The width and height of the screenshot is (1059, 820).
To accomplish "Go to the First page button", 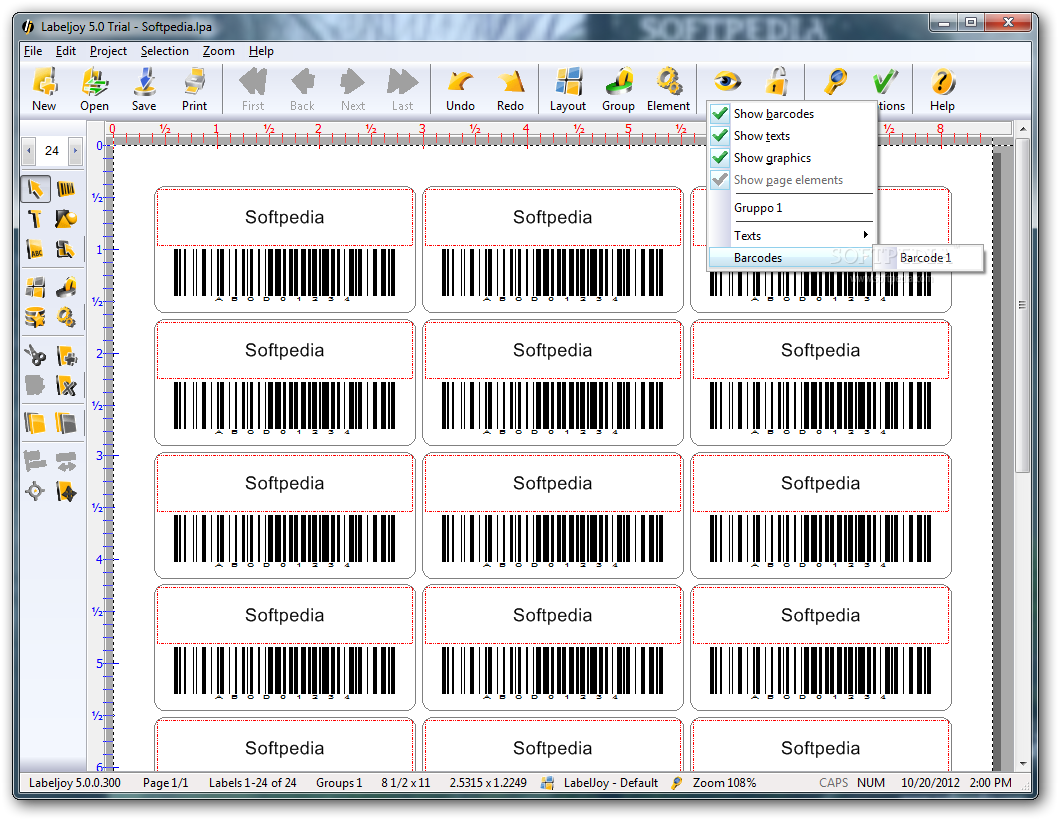I will (253, 89).
